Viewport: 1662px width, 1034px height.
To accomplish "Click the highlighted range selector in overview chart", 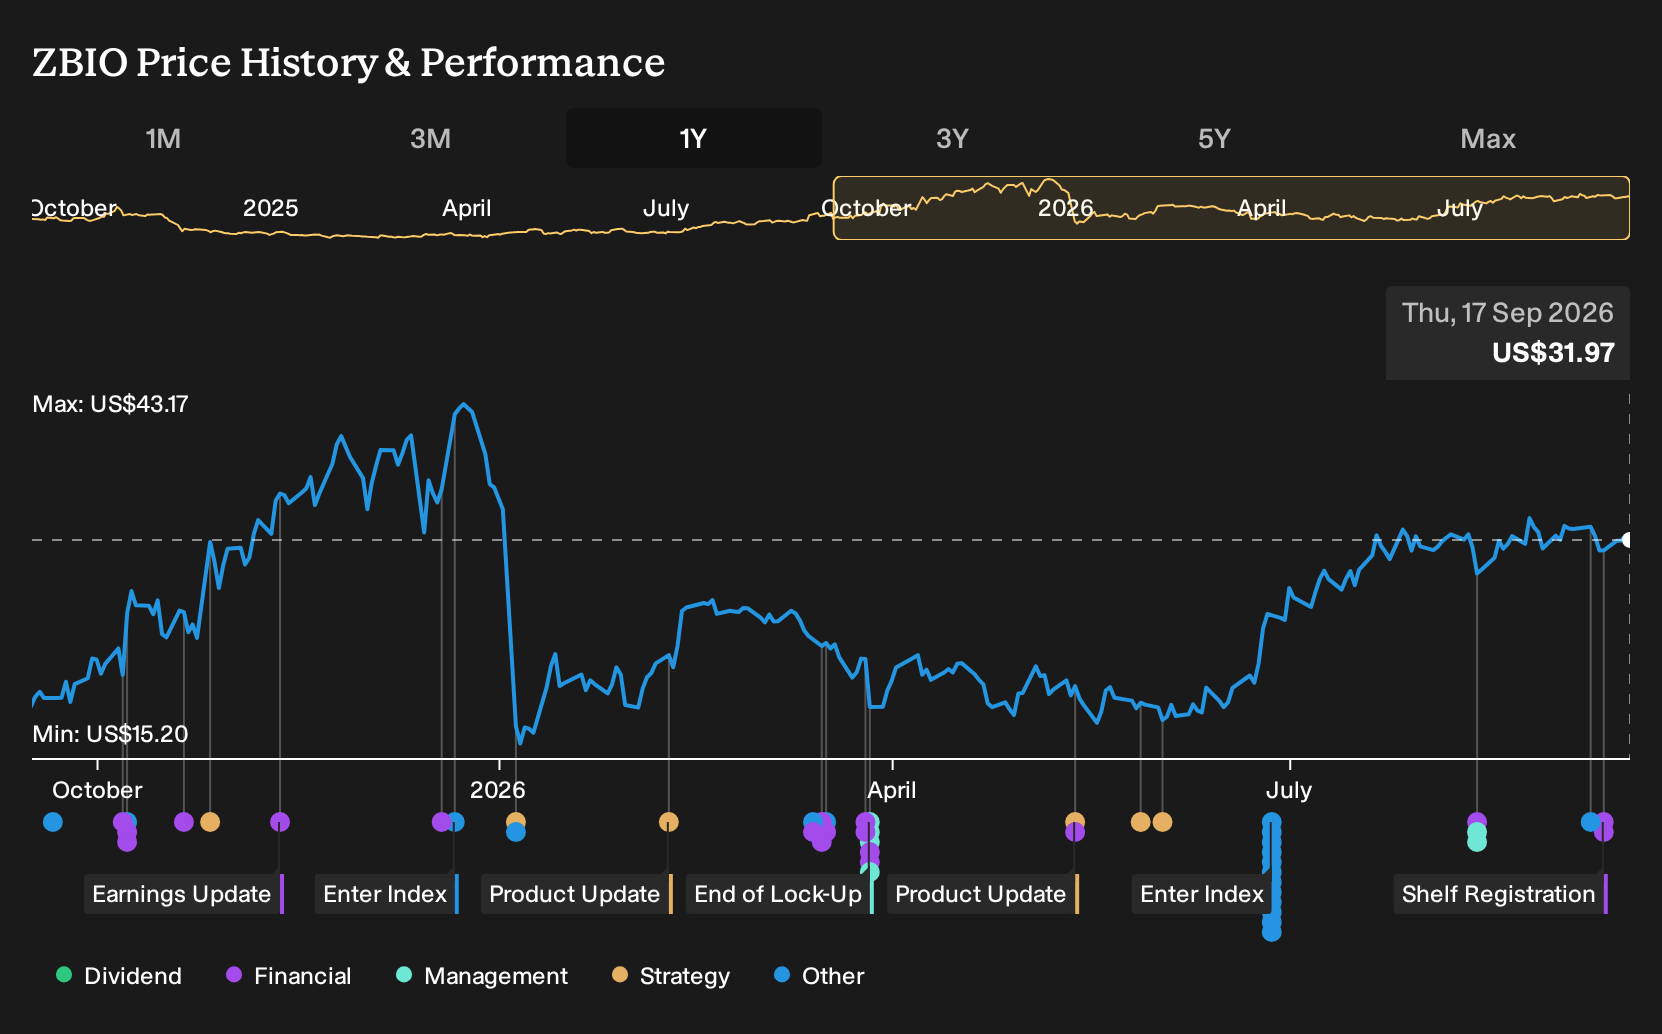I will click(x=1231, y=208).
